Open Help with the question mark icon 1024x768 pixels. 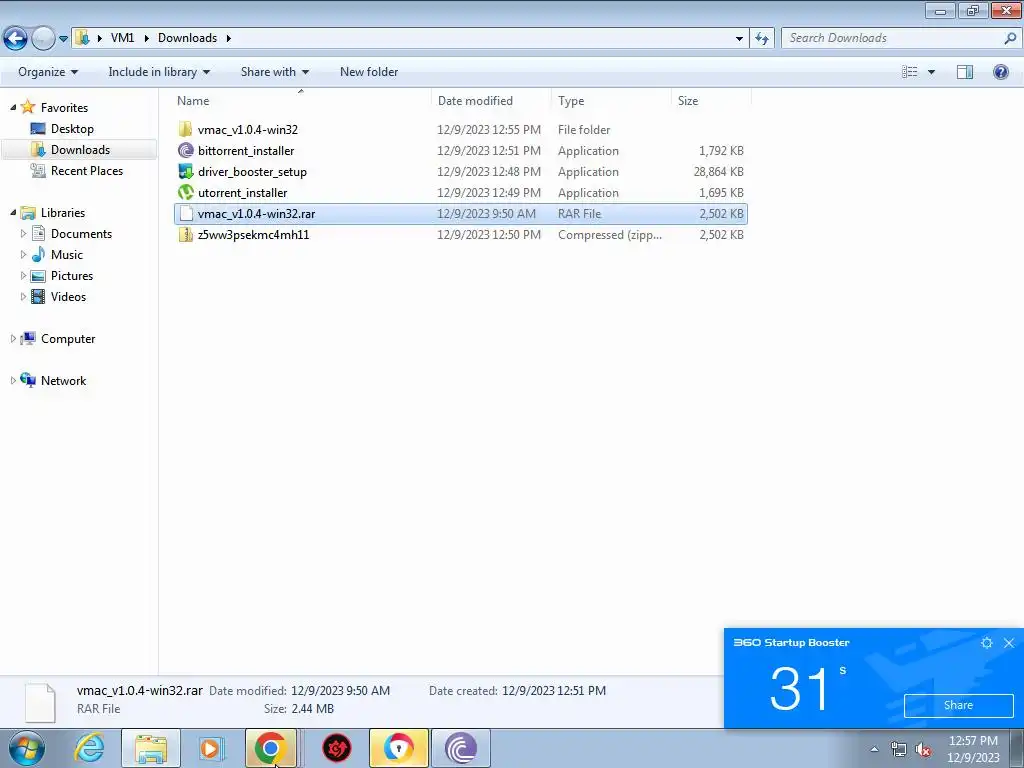(x=1000, y=72)
